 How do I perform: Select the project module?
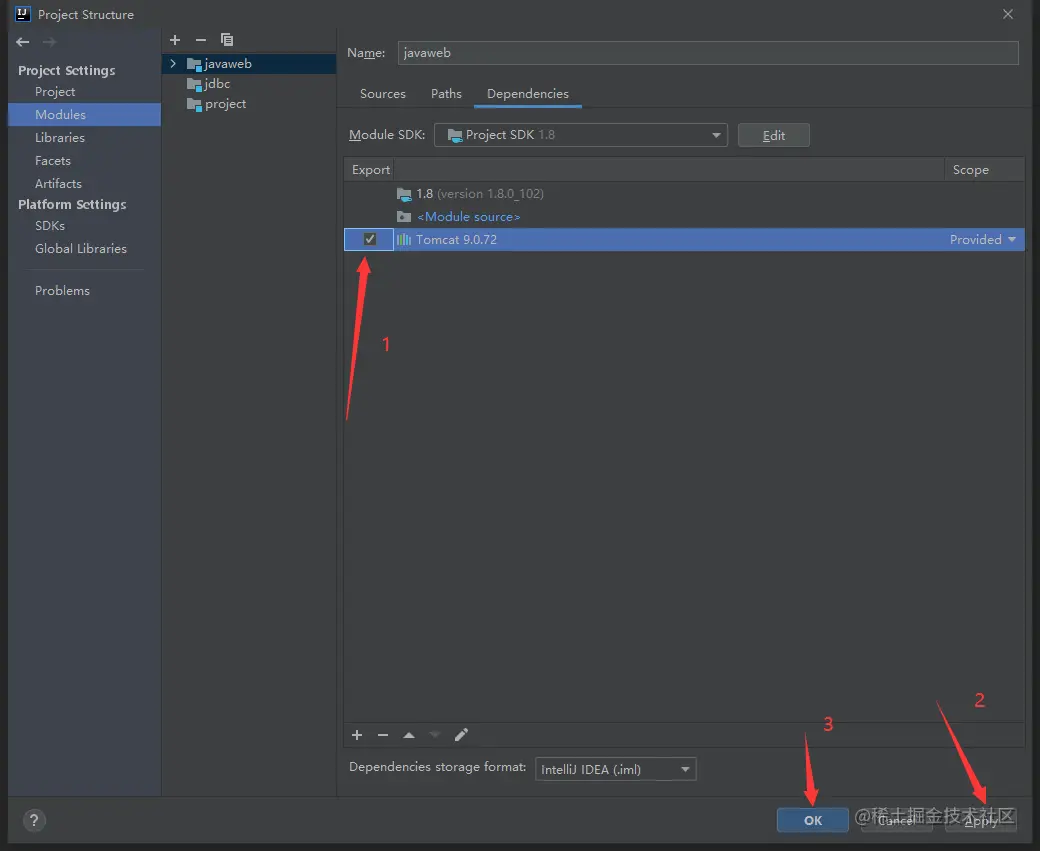[x=226, y=104]
